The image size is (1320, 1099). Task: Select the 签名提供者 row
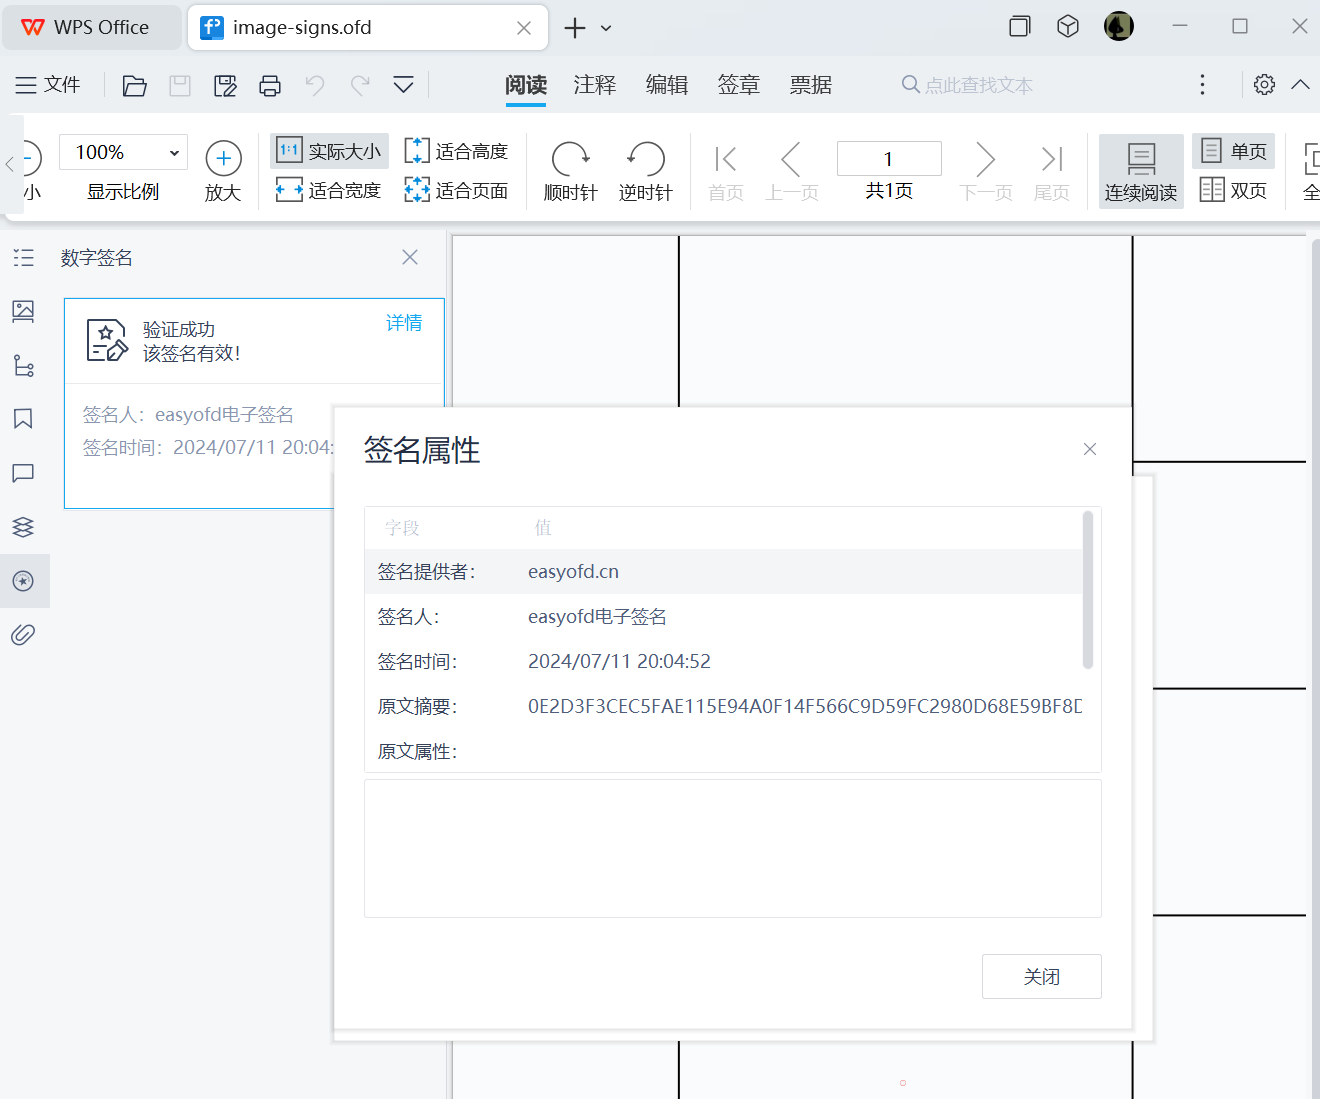(724, 571)
